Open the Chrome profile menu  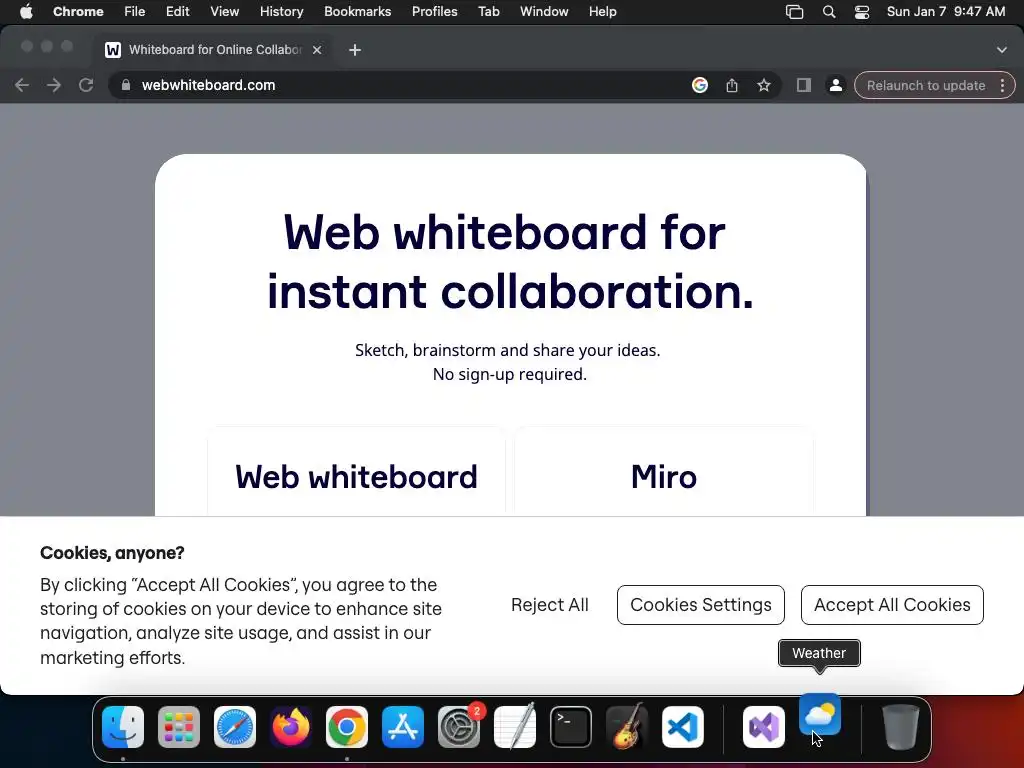(x=835, y=85)
